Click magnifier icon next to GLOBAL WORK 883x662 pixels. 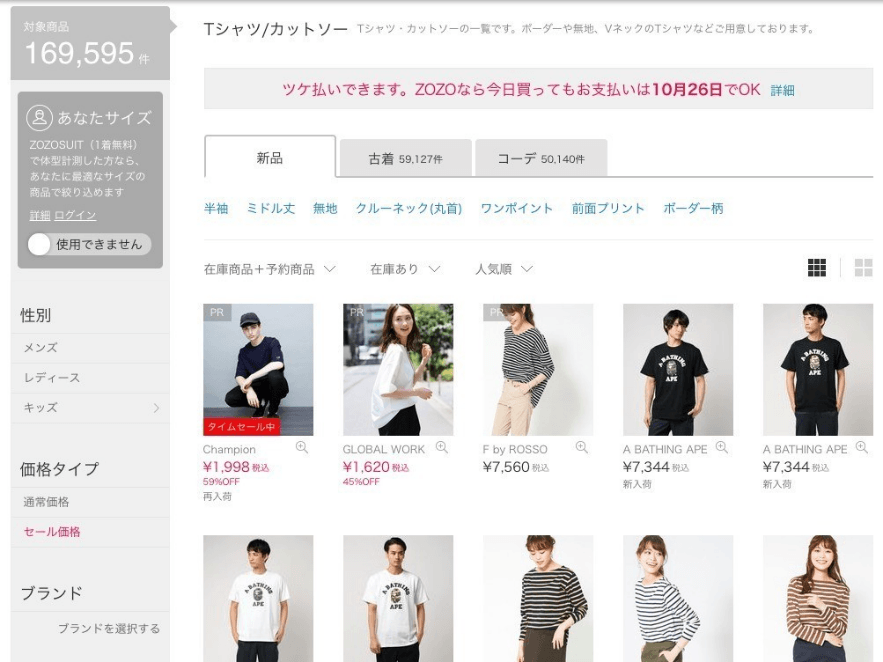442,448
